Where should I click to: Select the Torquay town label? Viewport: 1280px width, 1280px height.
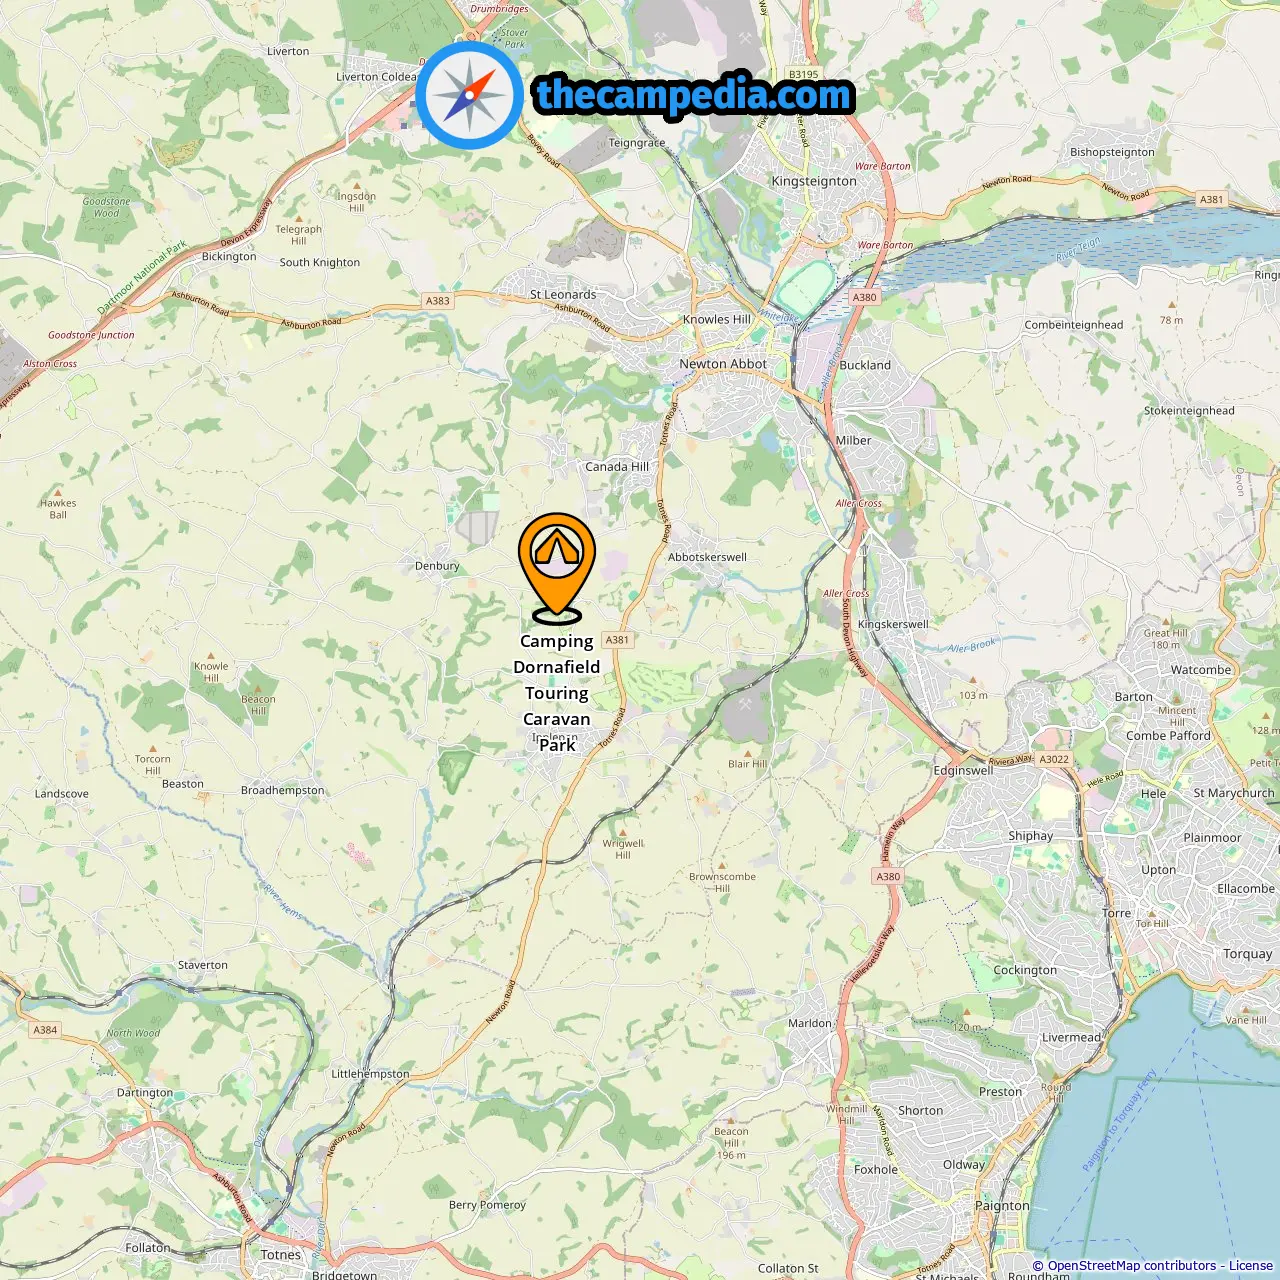coord(1248,954)
